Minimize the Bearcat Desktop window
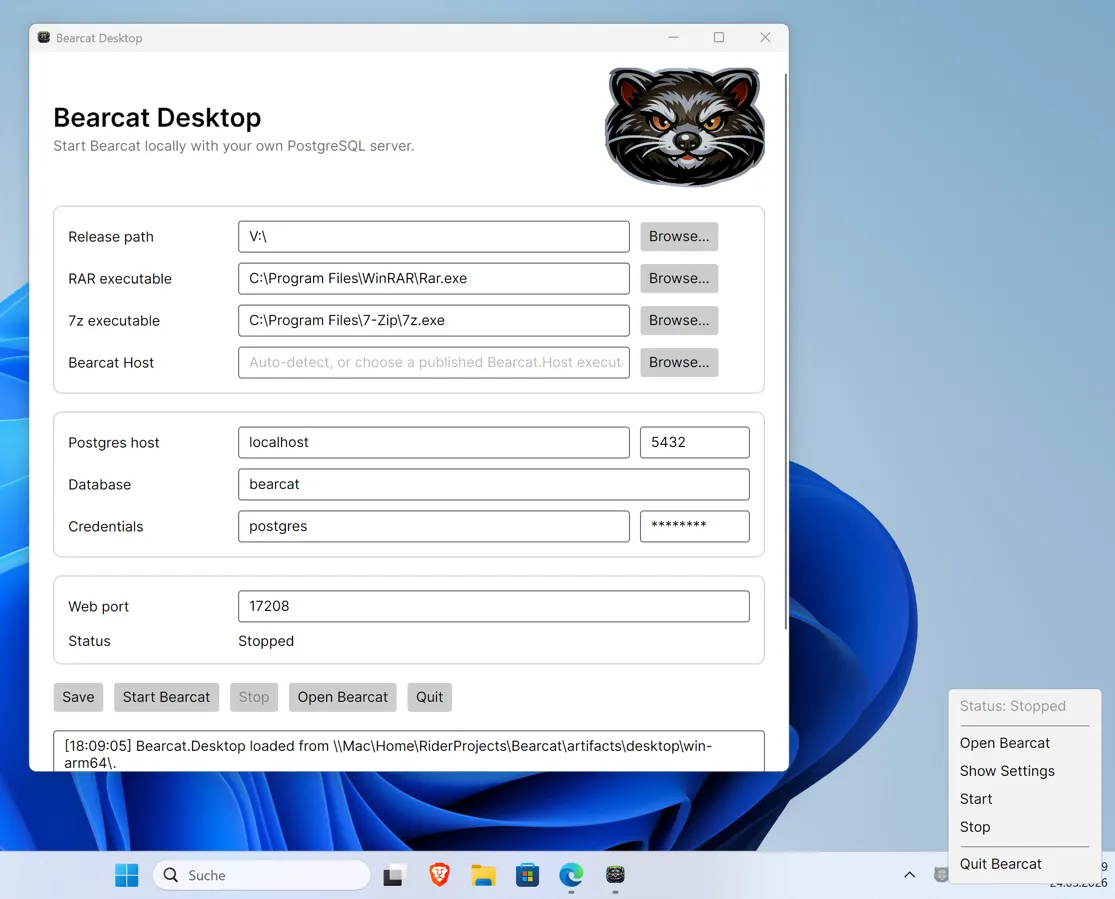1115x899 pixels. 673,38
